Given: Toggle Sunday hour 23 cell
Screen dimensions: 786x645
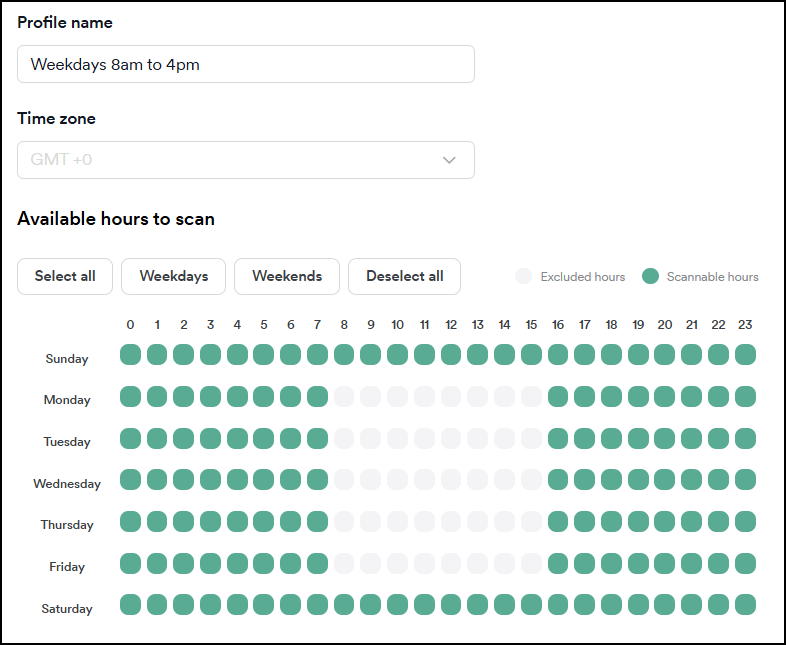Looking at the screenshot, I should click(x=745, y=354).
